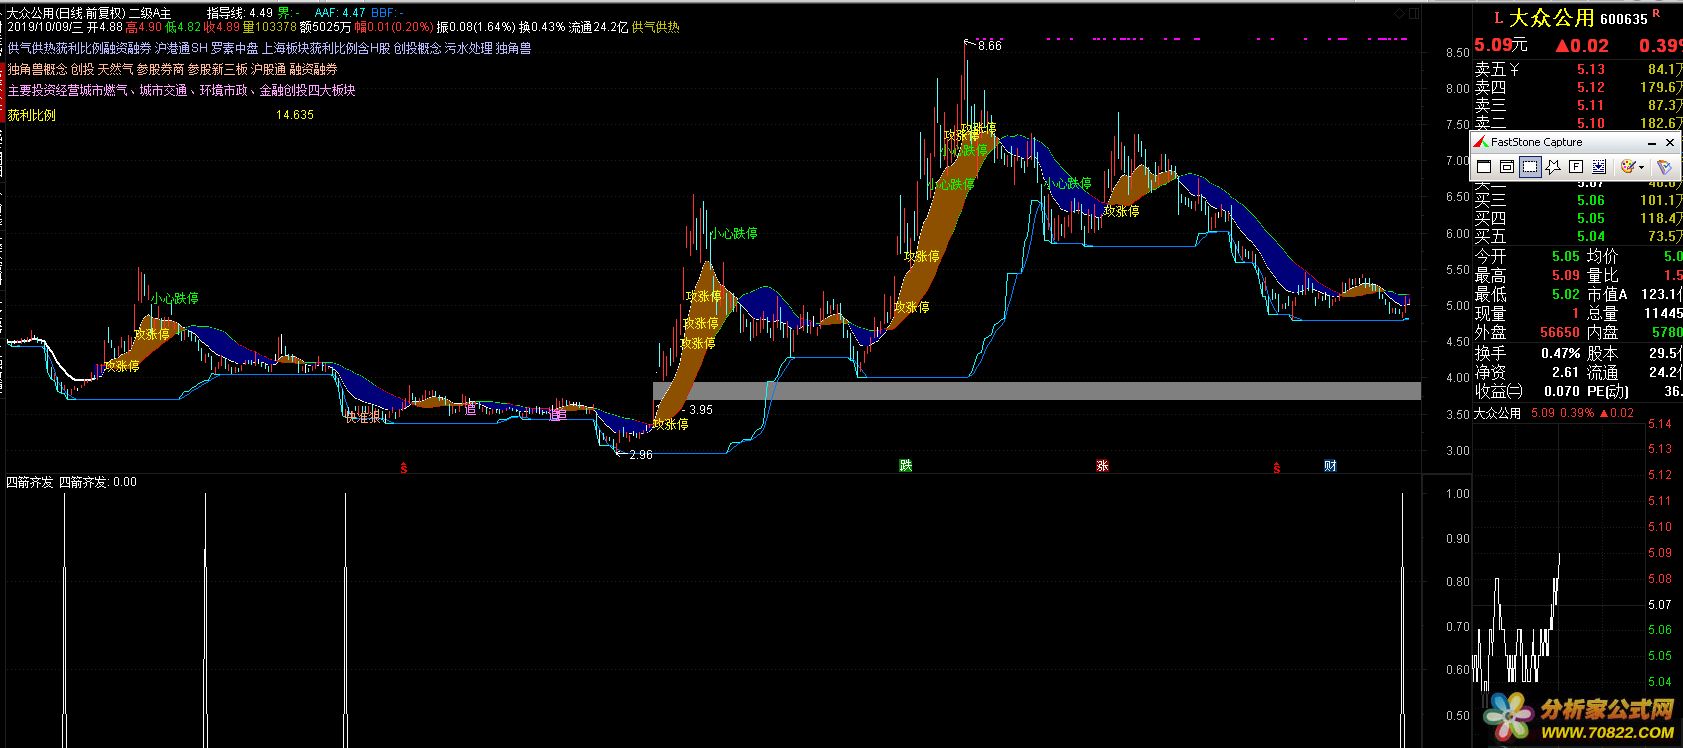Image resolution: width=1683 pixels, height=748 pixels.
Task: Click stock code 600635
Action: 1624,19
